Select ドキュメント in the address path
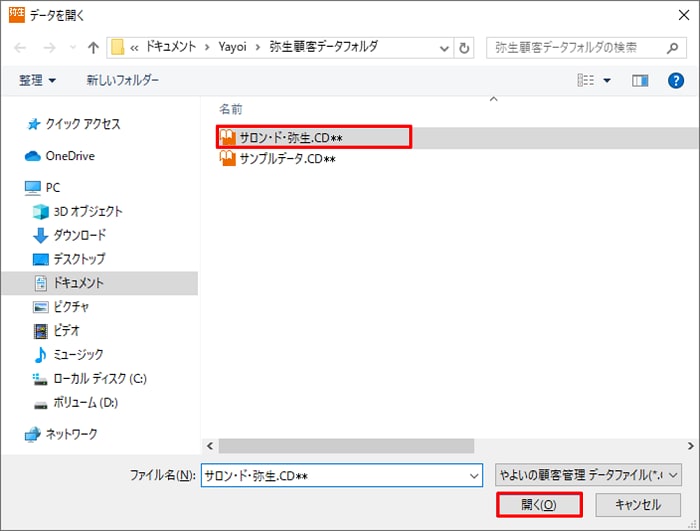 [x=171, y=46]
